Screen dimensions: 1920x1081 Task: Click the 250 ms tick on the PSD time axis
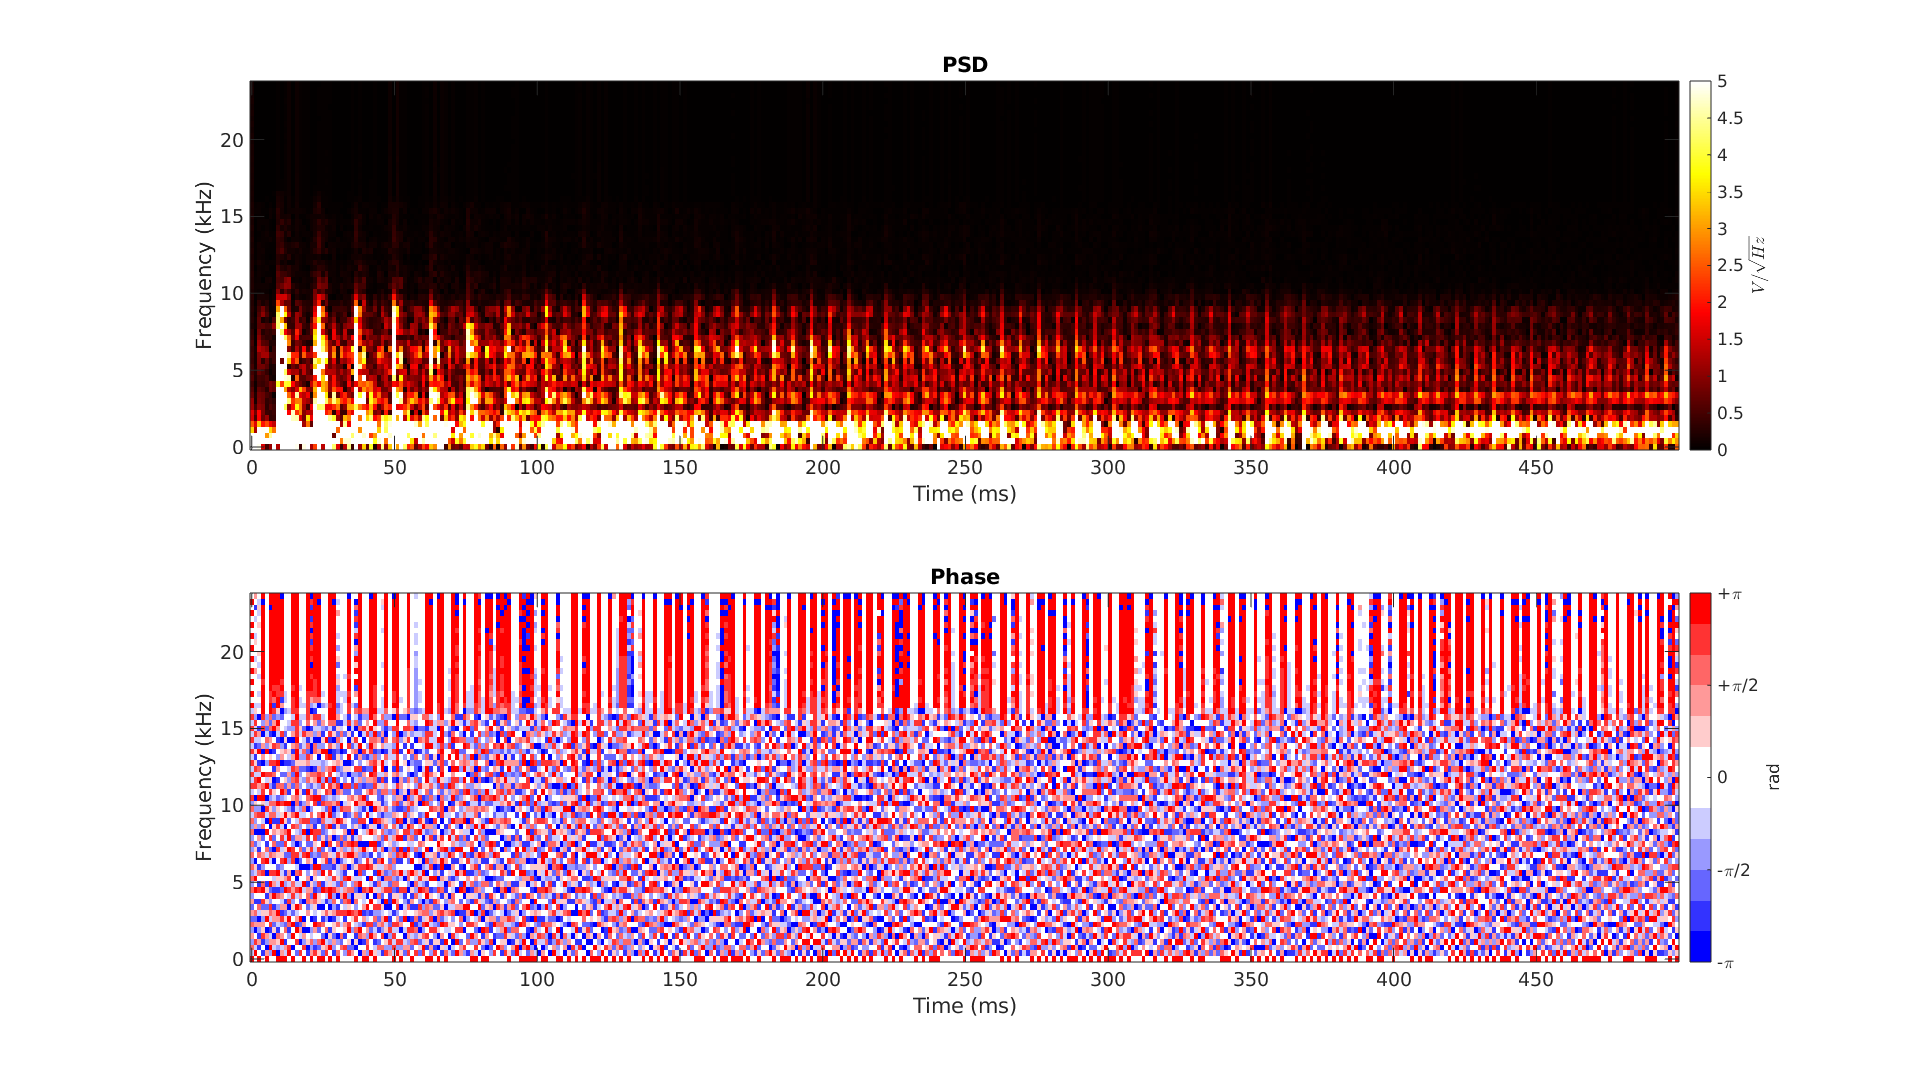[x=966, y=467]
